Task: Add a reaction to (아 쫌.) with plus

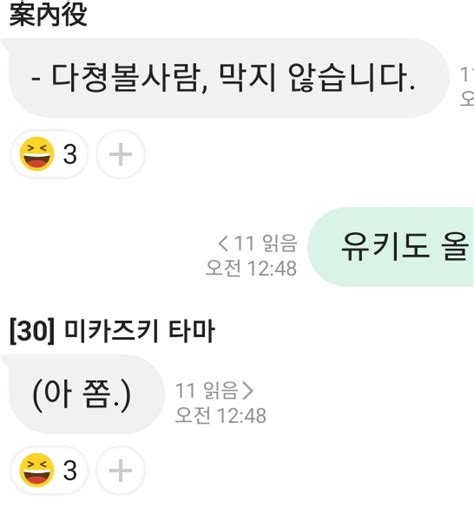Action: [121, 470]
